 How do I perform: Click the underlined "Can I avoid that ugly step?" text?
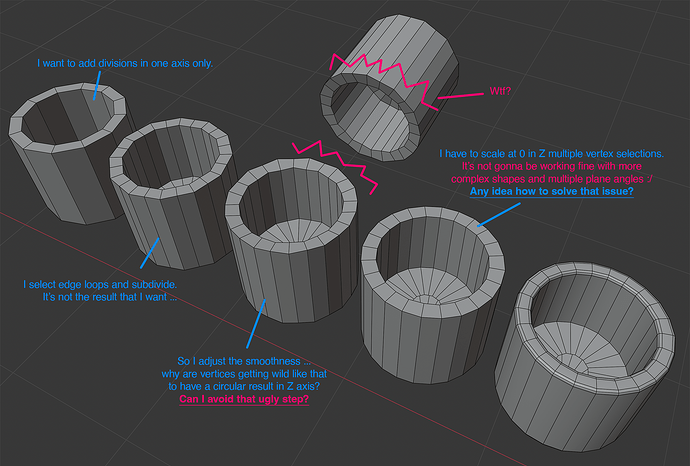pos(244,399)
